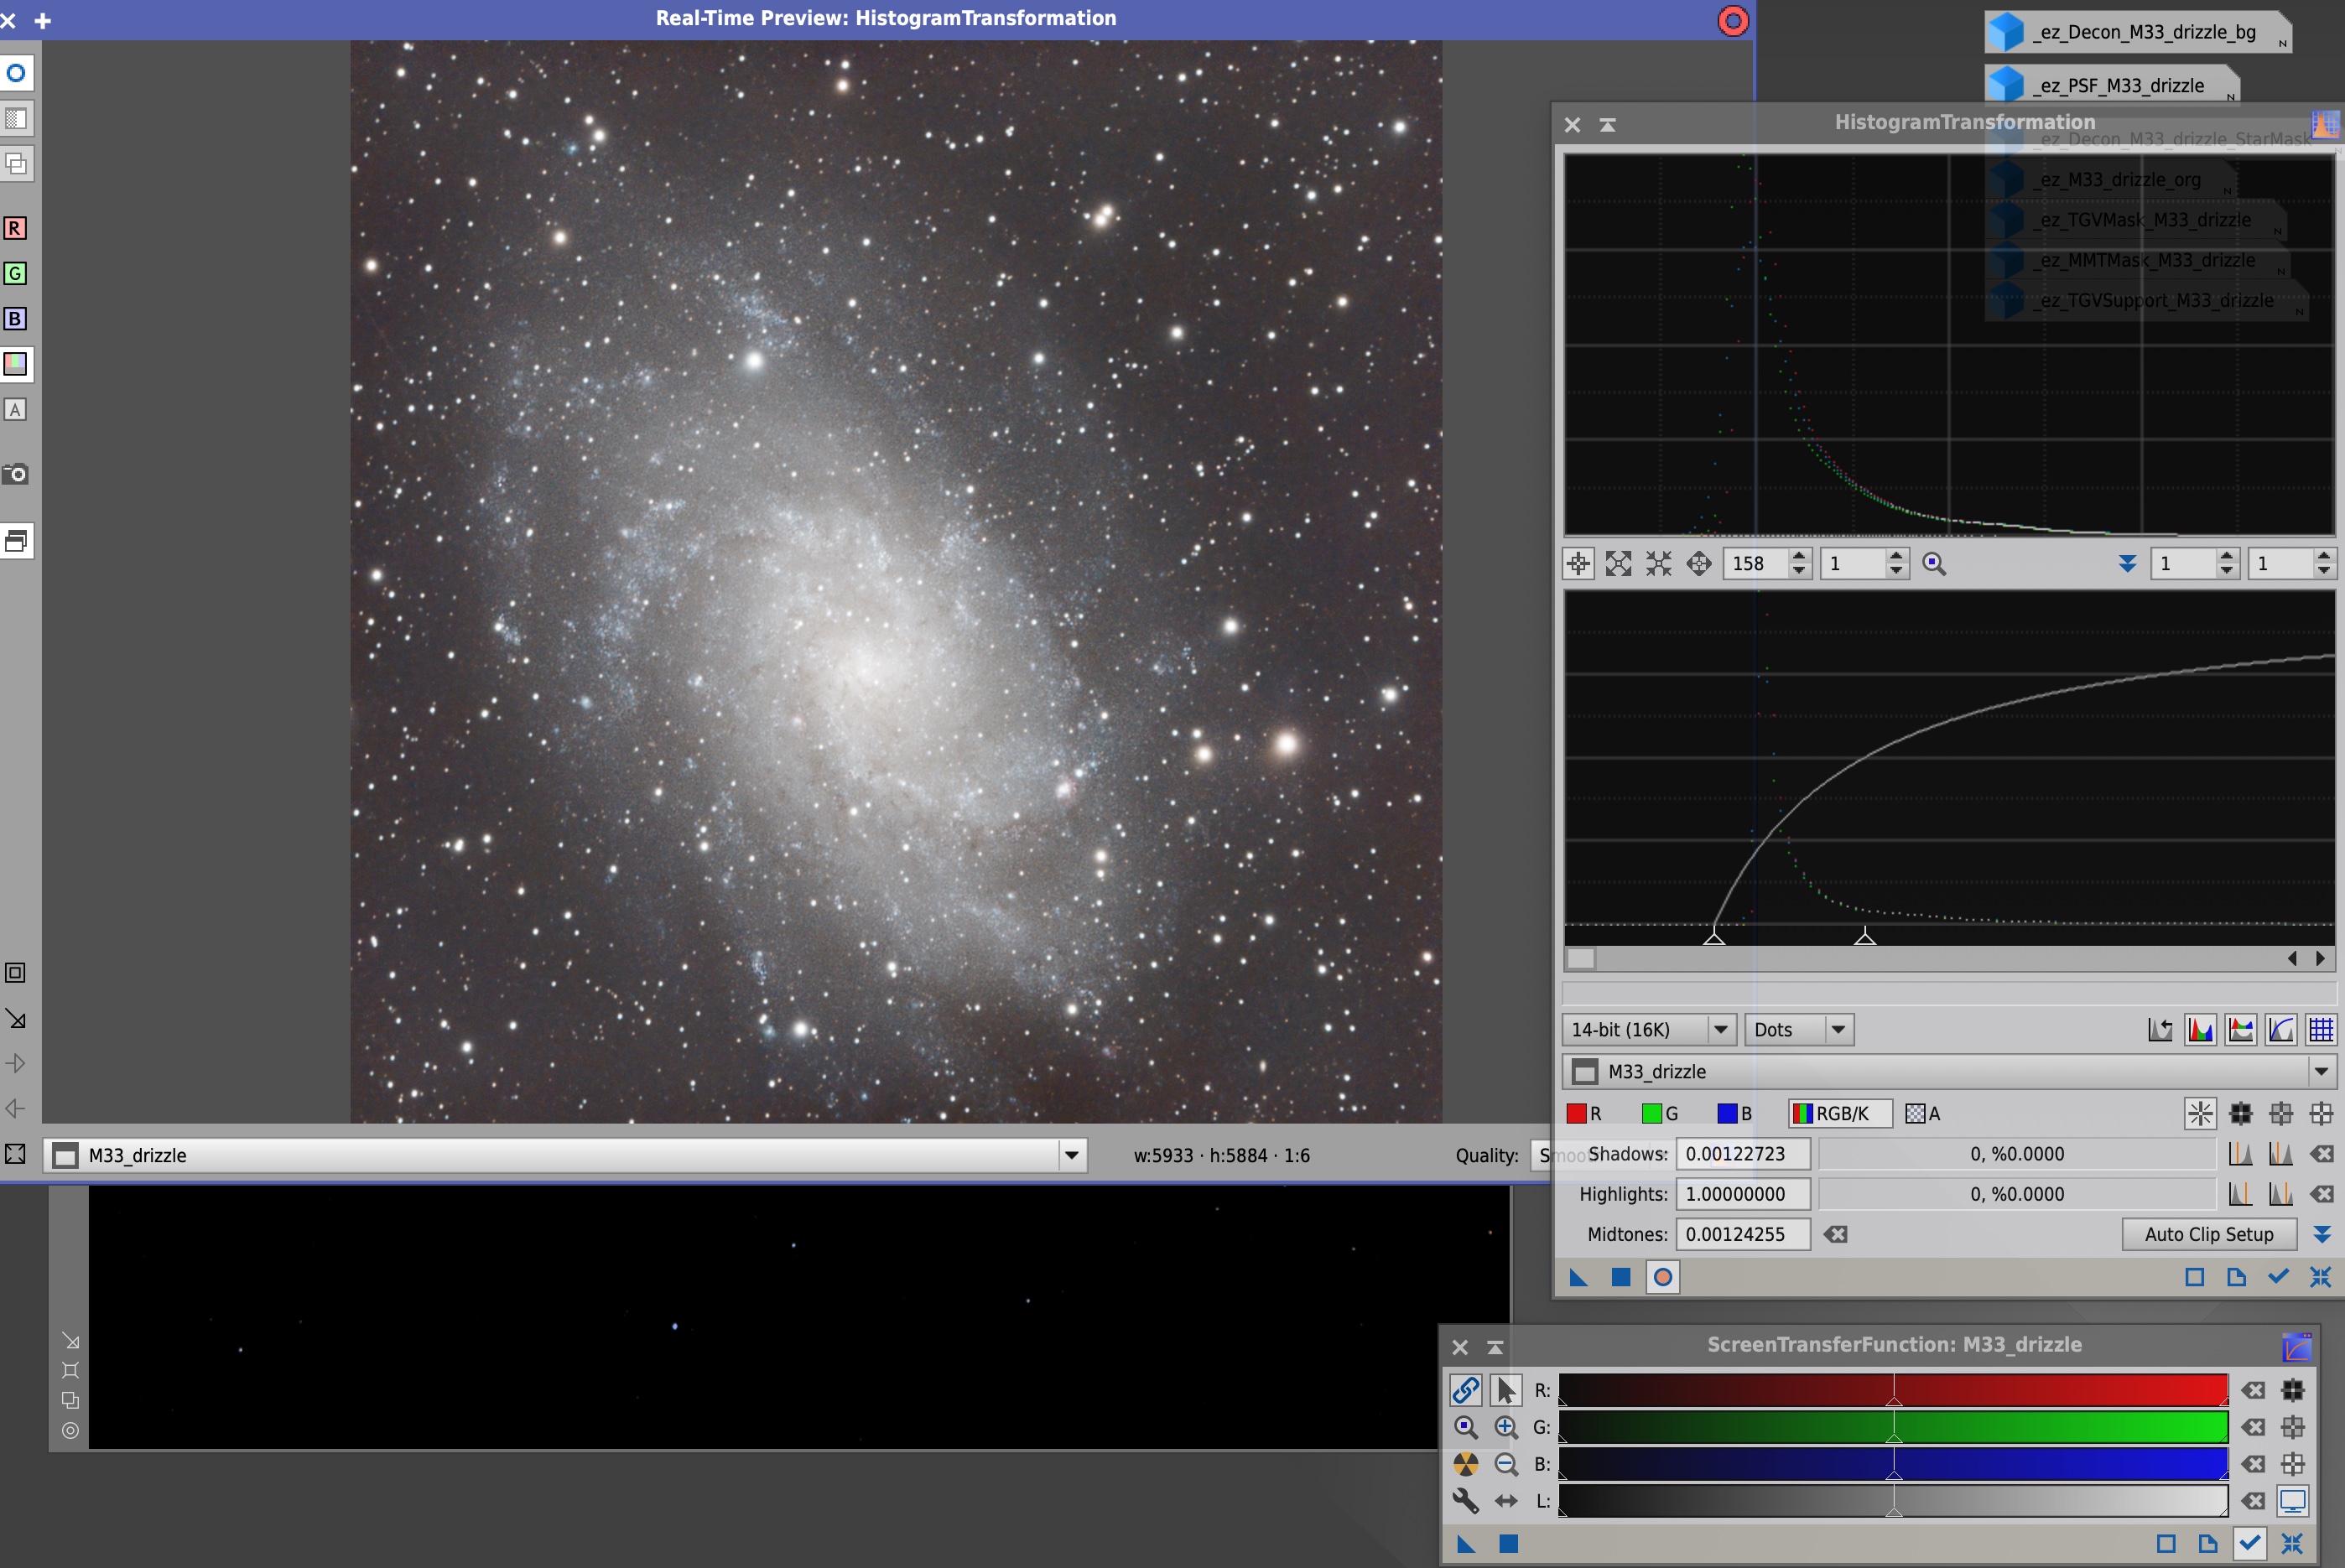
Task: Select the RGB/K channel button
Action: [x=1839, y=1113]
